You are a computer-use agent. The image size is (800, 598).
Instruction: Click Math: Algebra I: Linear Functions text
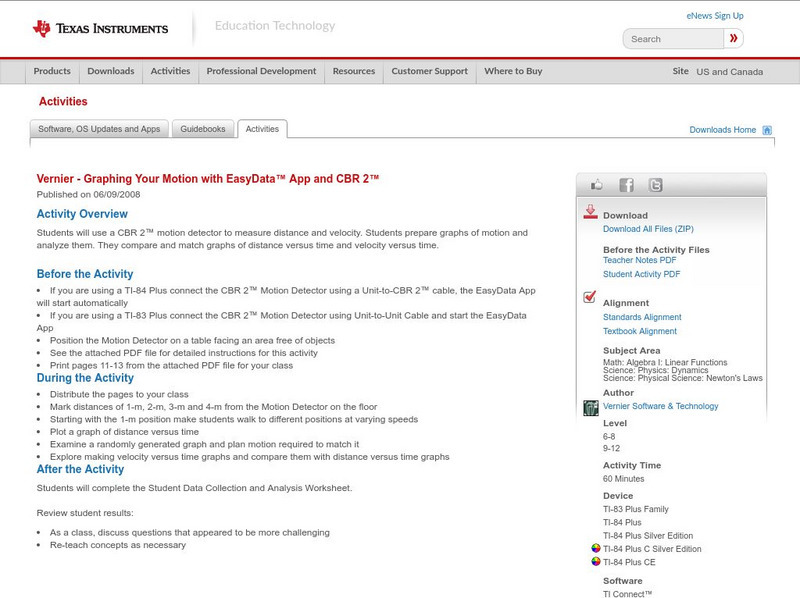pos(665,362)
